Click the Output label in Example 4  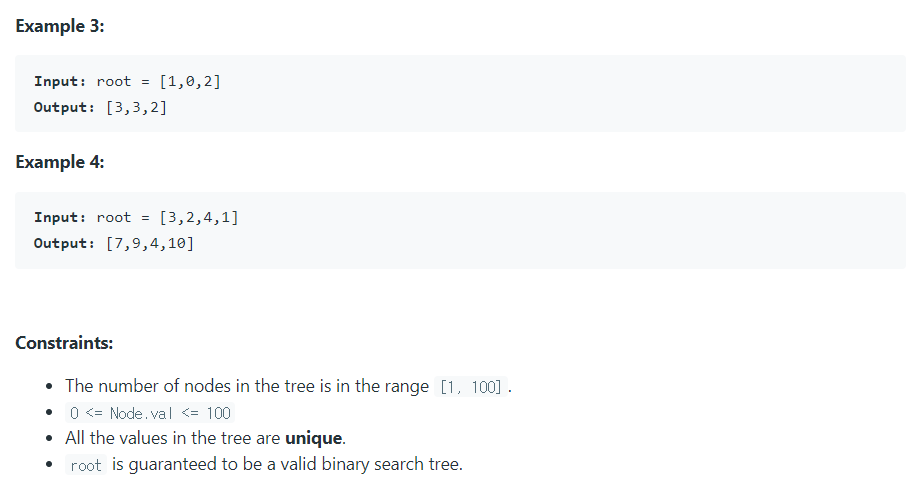[64, 243]
